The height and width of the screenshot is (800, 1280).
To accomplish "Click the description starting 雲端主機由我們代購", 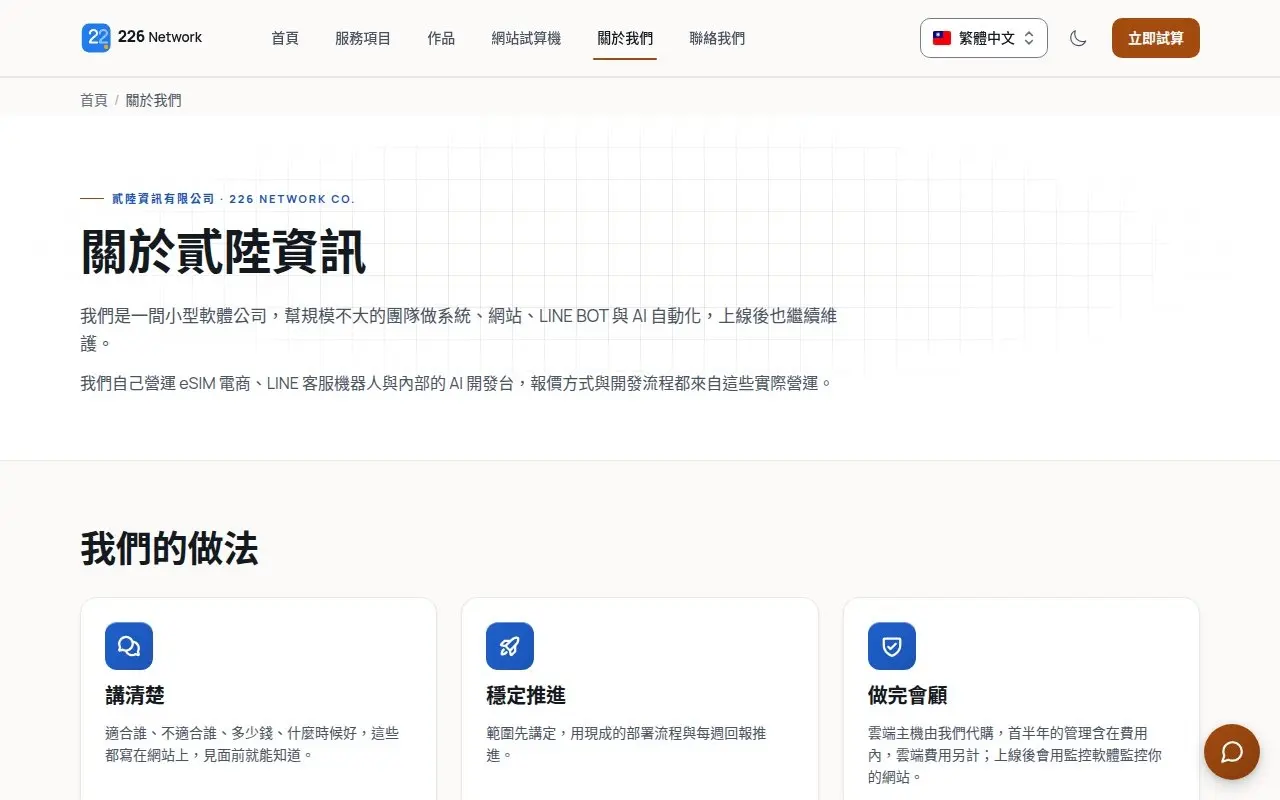I will [1015, 755].
